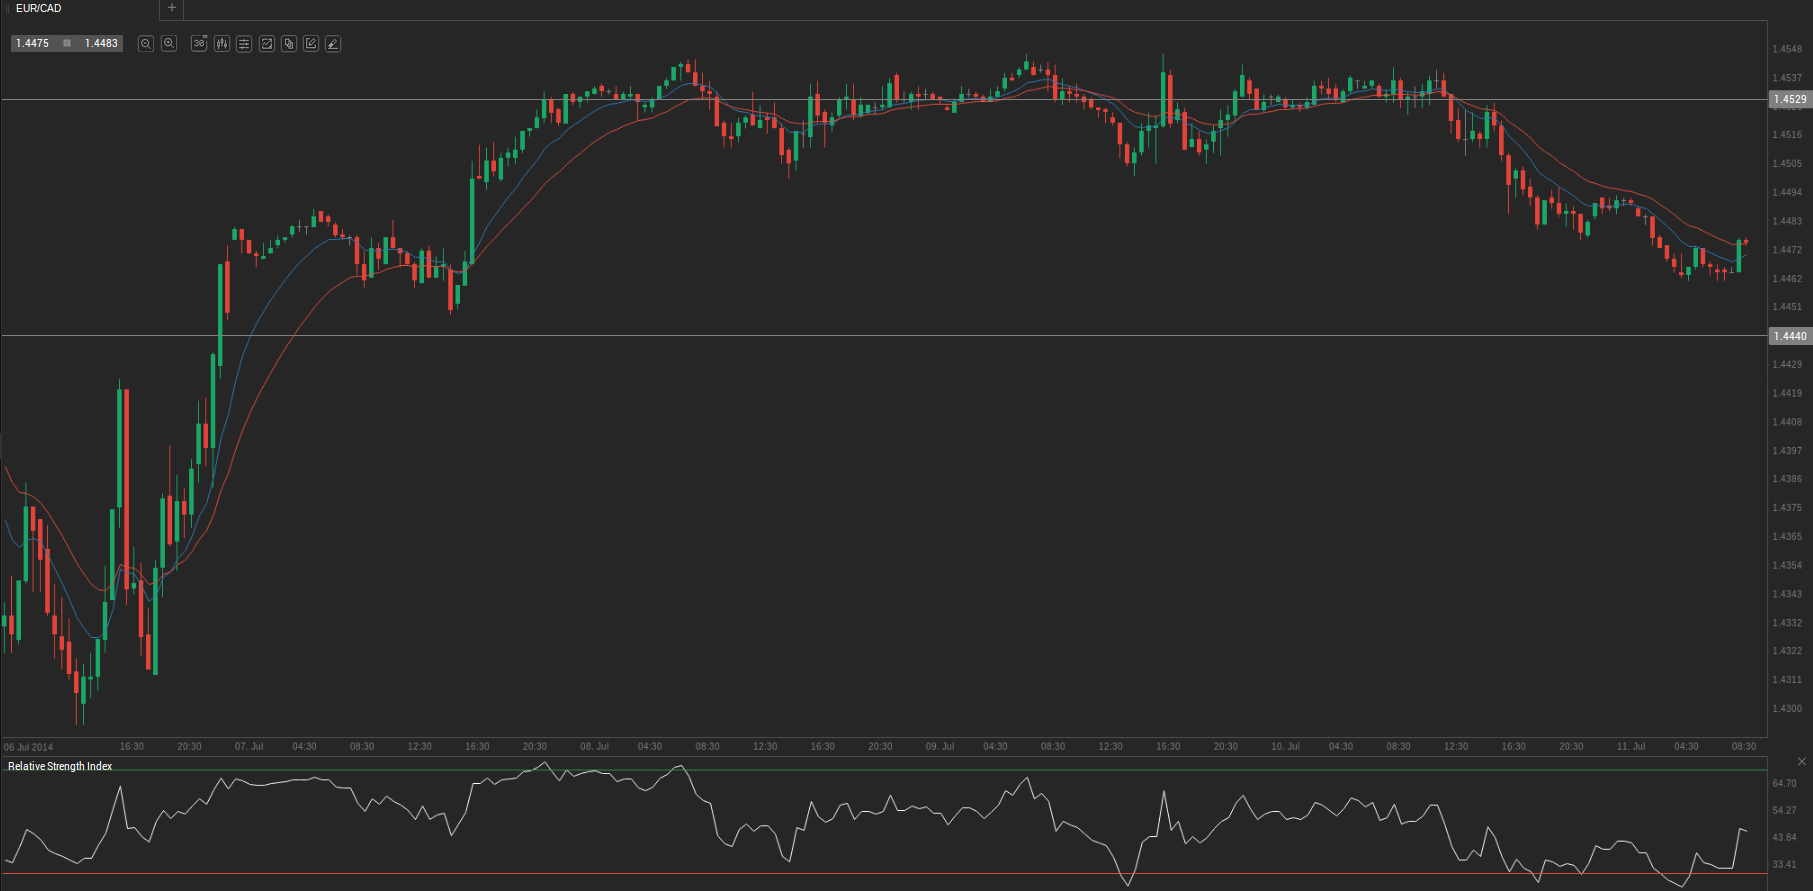Select the drawing pen tool icon
This screenshot has height=891, width=1813.
click(333, 44)
